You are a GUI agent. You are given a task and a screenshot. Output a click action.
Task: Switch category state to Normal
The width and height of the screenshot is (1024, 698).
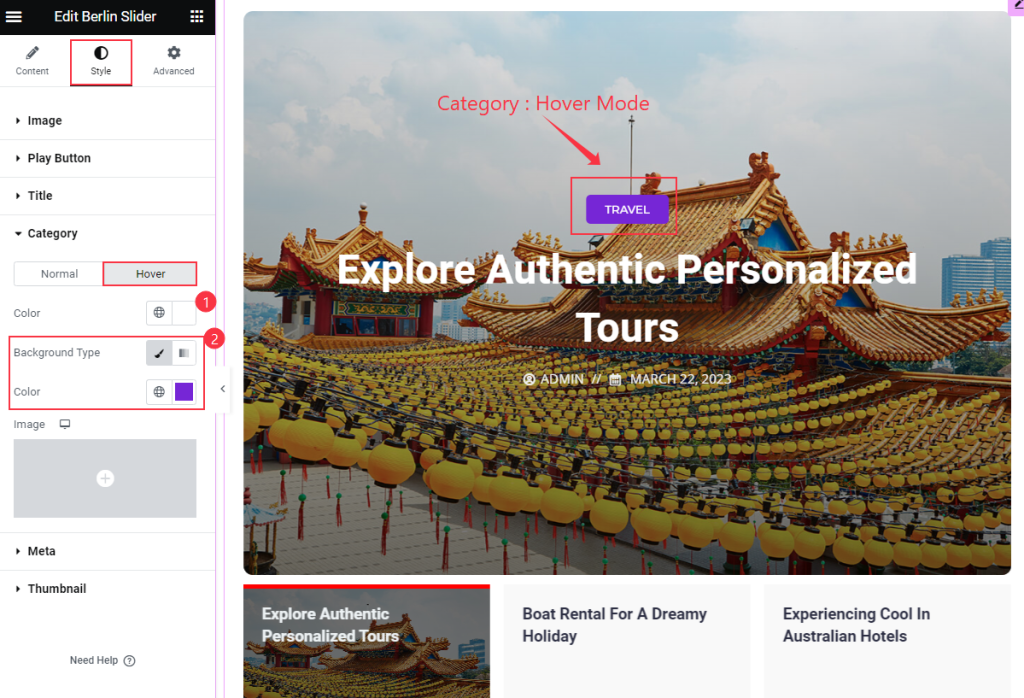coord(59,274)
